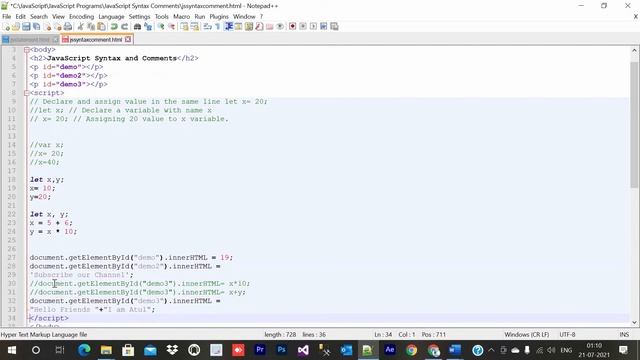The width and height of the screenshot is (640, 360).
Task: Start macro recording with the red record icon
Action: click(292, 27)
